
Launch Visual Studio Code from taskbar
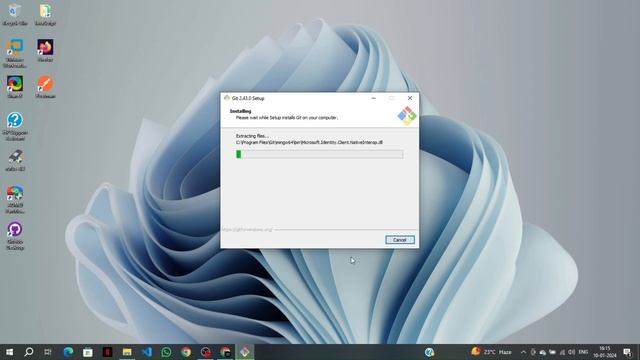click(147, 352)
